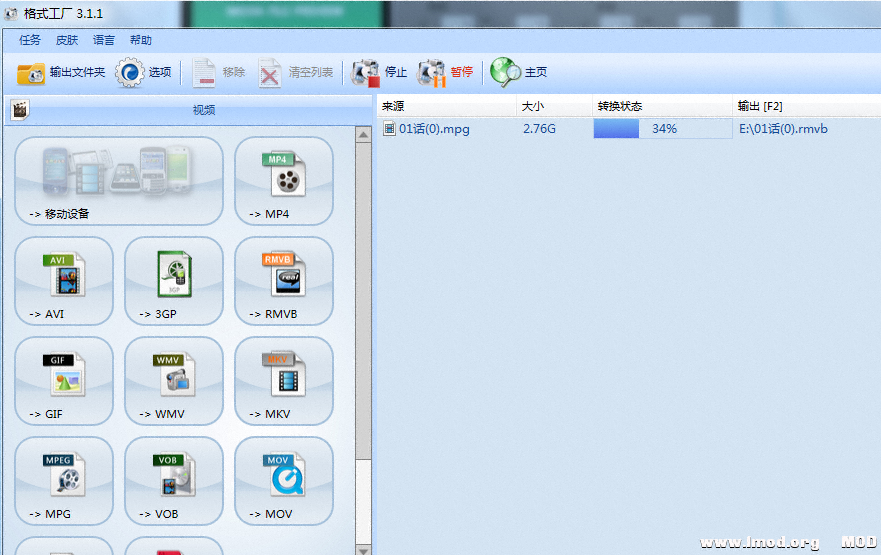The image size is (881, 555).
Task: Click the E:\01话(0).rmvb output path
Action: [783, 129]
